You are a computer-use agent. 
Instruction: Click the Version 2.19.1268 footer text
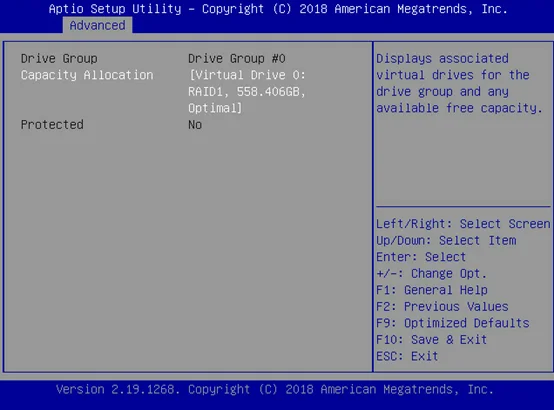(x=275, y=389)
